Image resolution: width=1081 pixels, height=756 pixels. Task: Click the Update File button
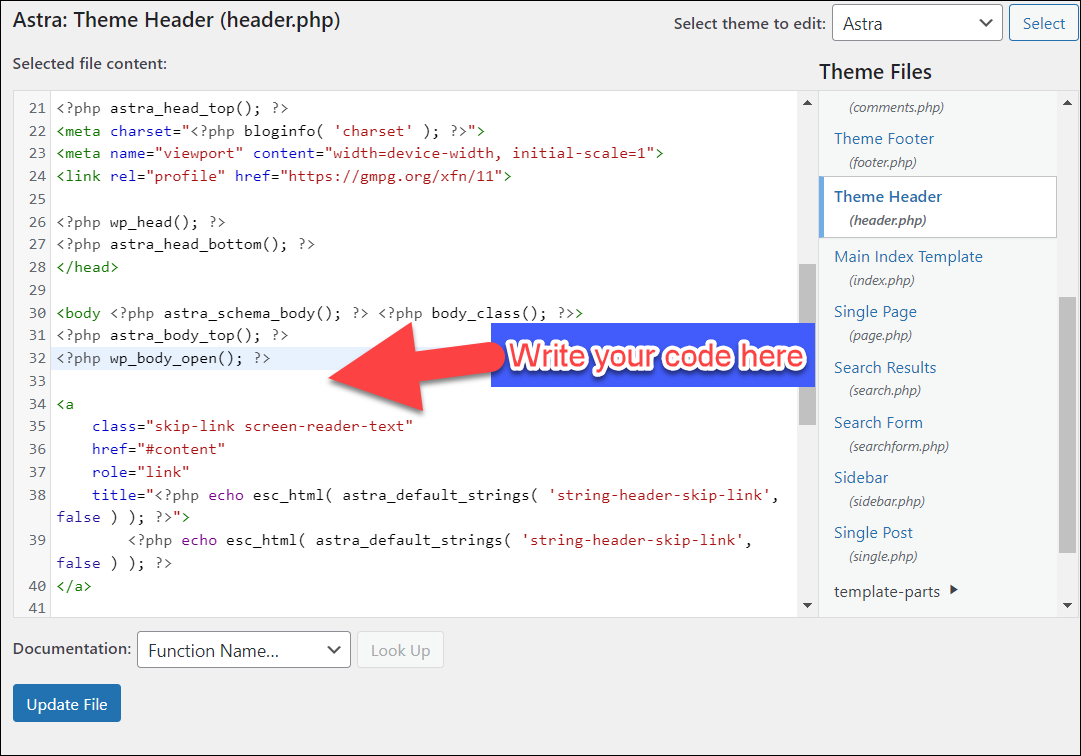pyautogui.click(x=67, y=704)
